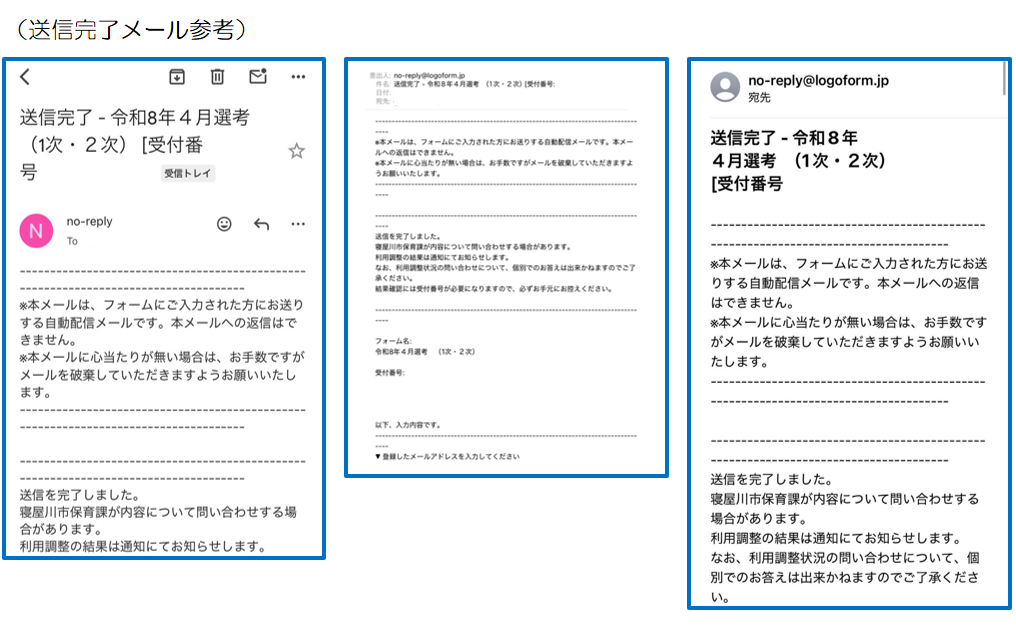Click the no-reply sender name in Gmail
The height and width of the screenshot is (627, 1016).
[90, 222]
